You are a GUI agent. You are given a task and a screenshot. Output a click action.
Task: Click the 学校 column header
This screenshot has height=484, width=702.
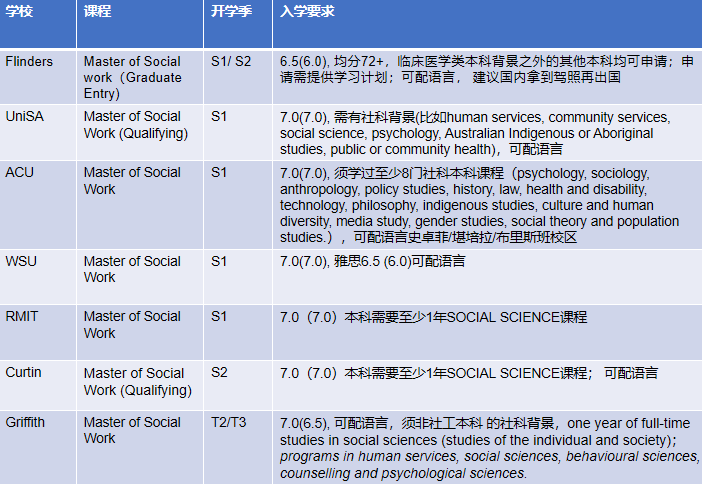(x=21, y=11)
